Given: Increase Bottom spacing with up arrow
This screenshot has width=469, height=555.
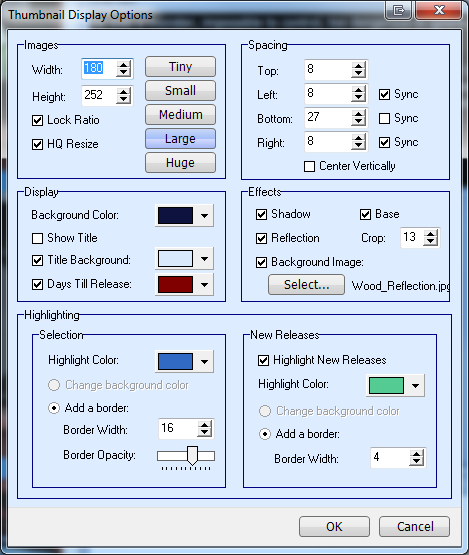Looking at the screenshot, I should [x=358, y=114].
